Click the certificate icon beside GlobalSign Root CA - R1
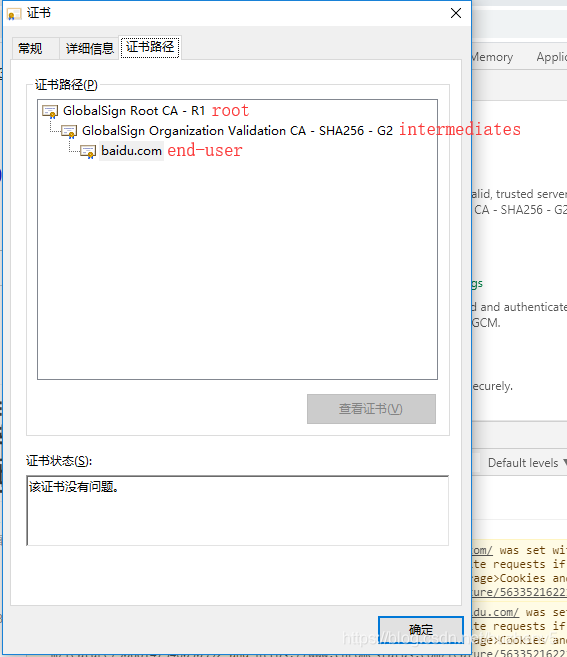This screenshot has height=657, width=567. coord(50,111)
